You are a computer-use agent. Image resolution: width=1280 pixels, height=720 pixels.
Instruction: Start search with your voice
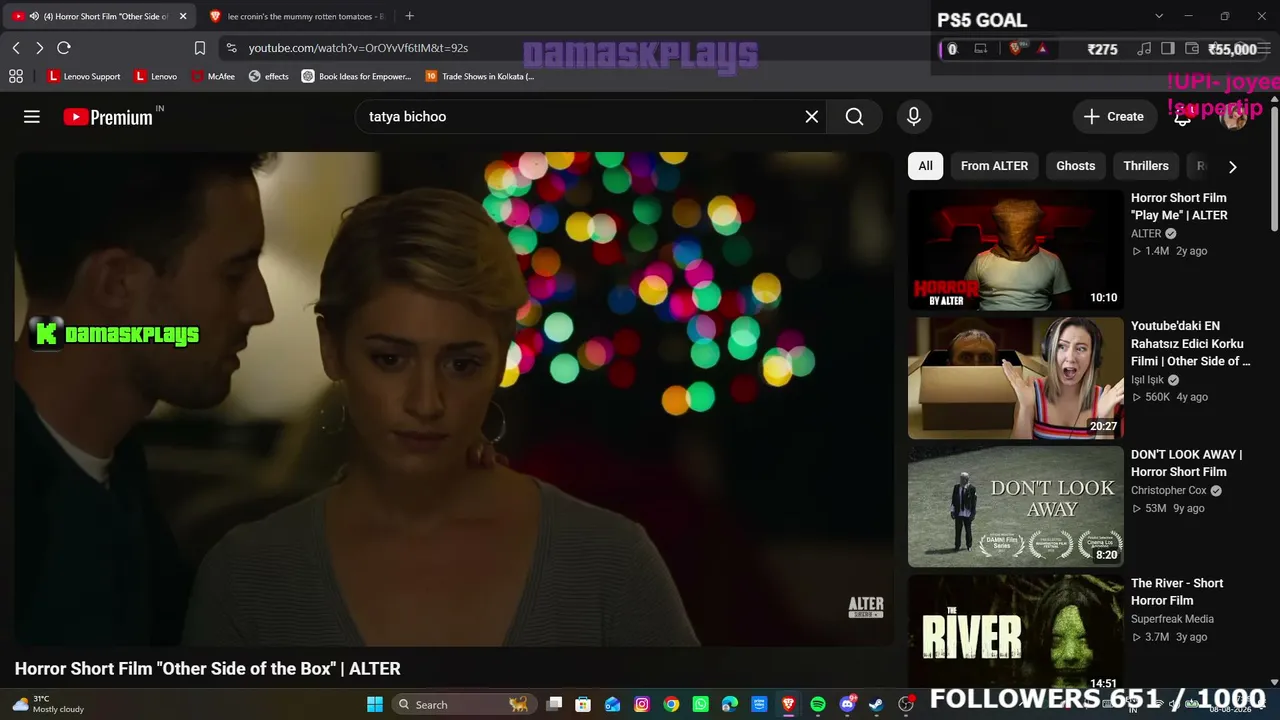[913, 117]
